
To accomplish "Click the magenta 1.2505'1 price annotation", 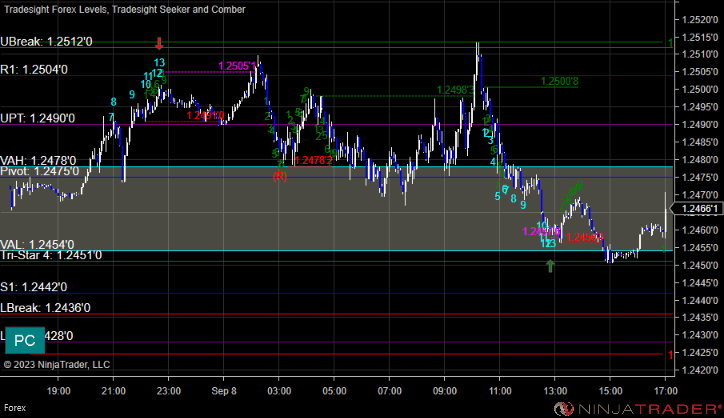I will coord(236,67).
